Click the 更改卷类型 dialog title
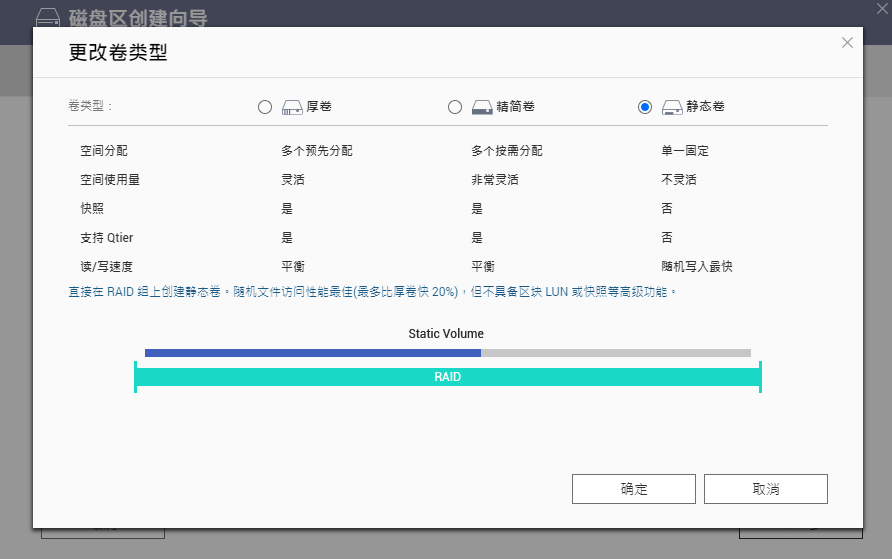 (x=118, y=53)
